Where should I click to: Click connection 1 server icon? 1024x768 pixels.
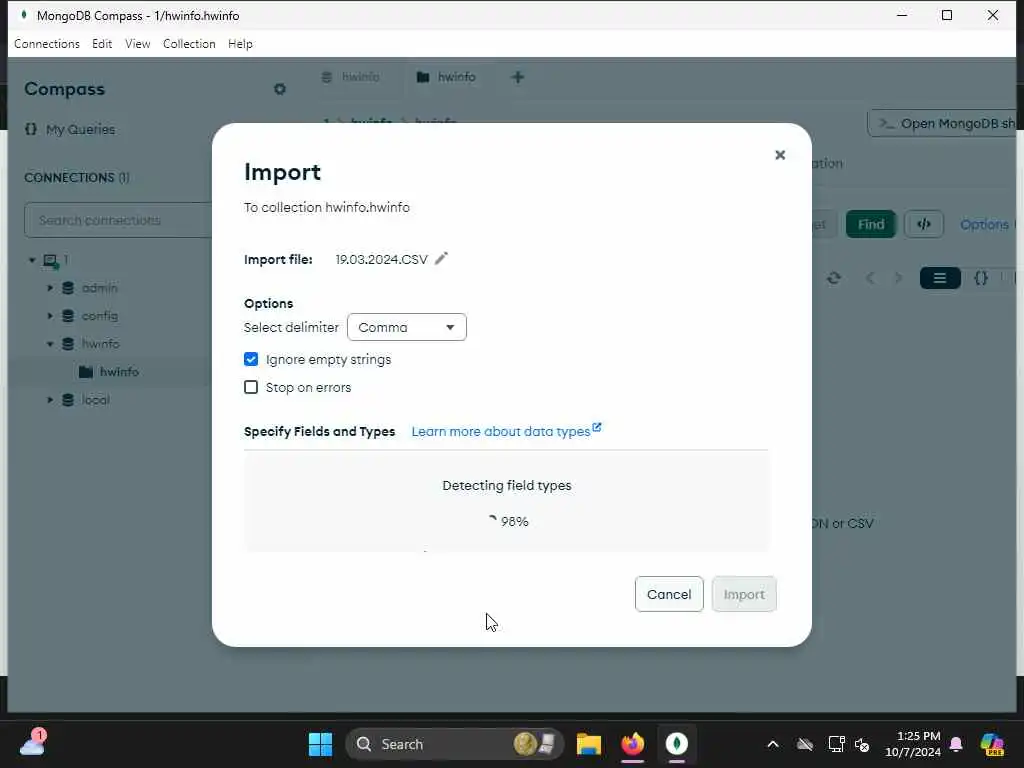51,261
